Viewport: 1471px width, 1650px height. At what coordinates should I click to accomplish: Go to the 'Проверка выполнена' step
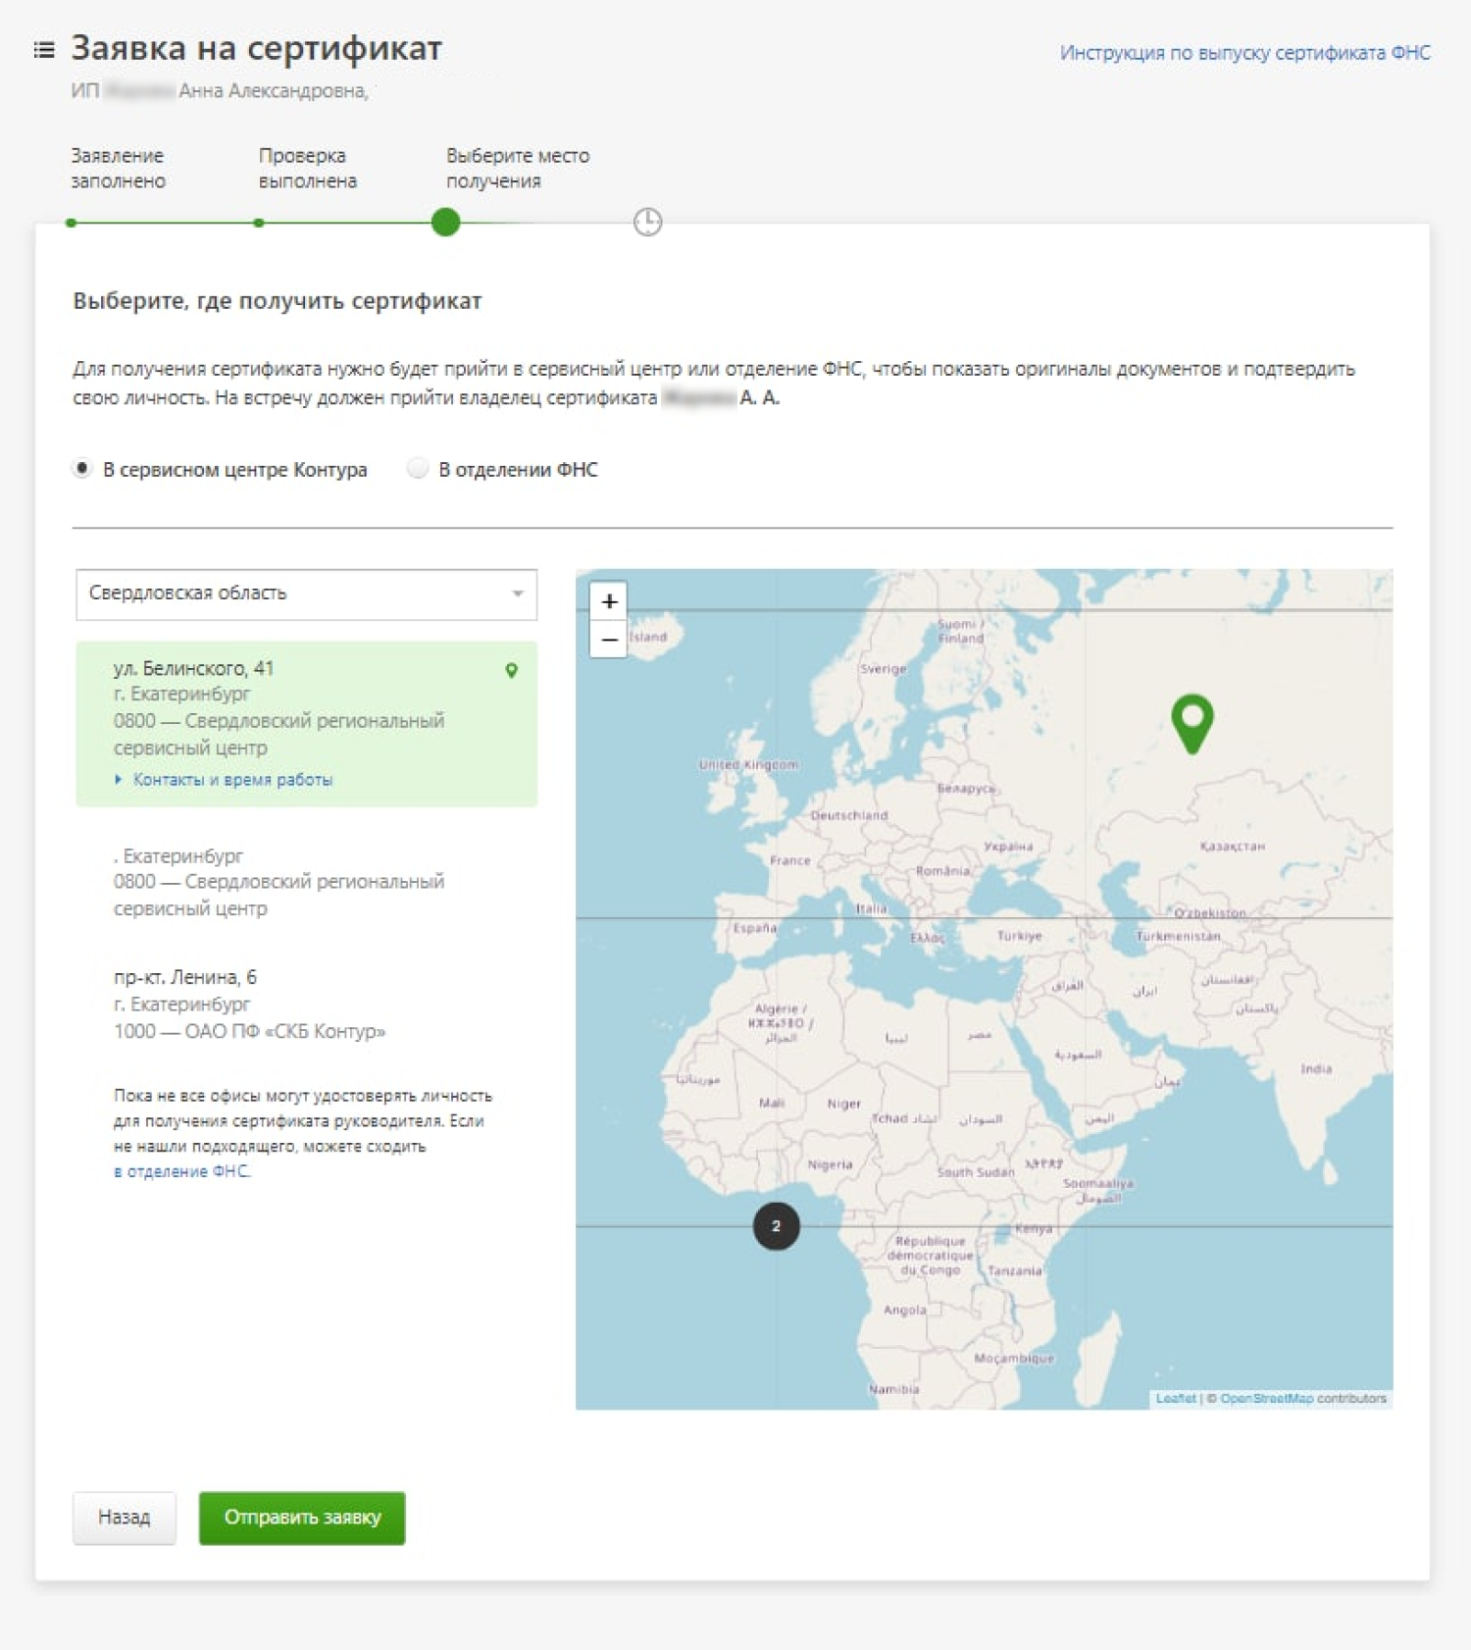point(307,168)
